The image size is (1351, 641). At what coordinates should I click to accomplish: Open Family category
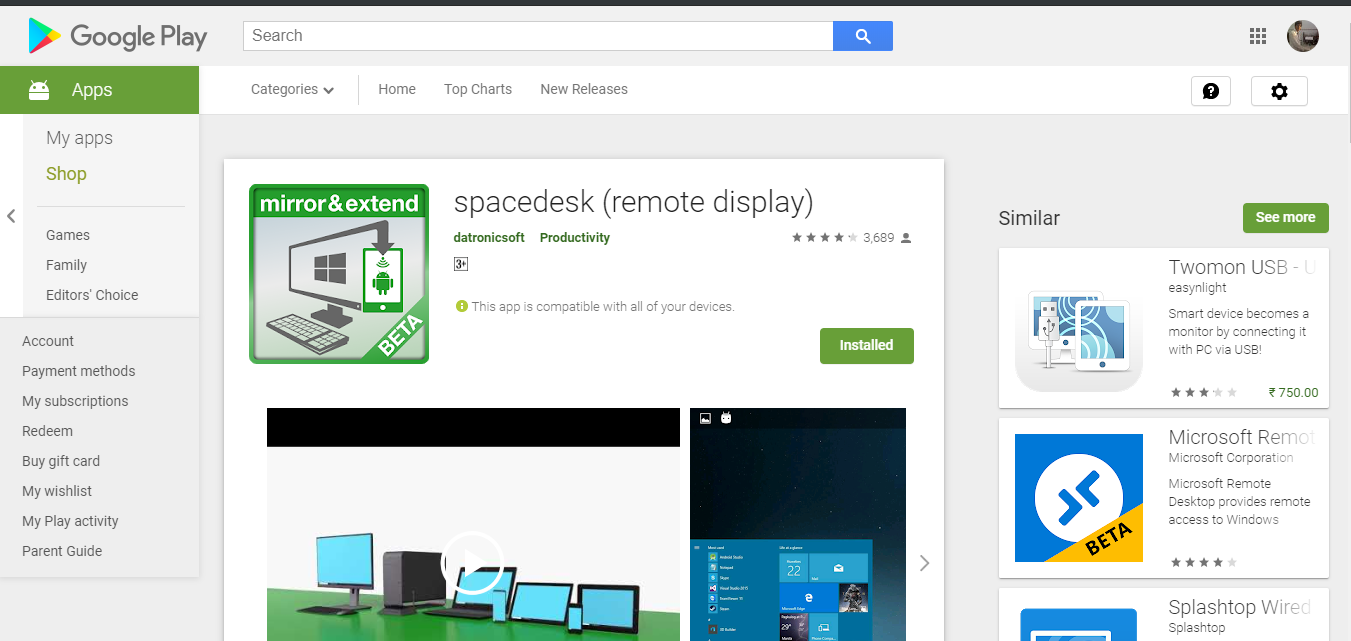[66, 265]
